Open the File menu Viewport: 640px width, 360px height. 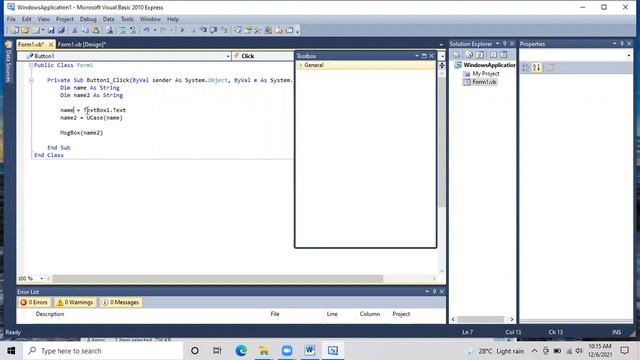click(11, 19)
